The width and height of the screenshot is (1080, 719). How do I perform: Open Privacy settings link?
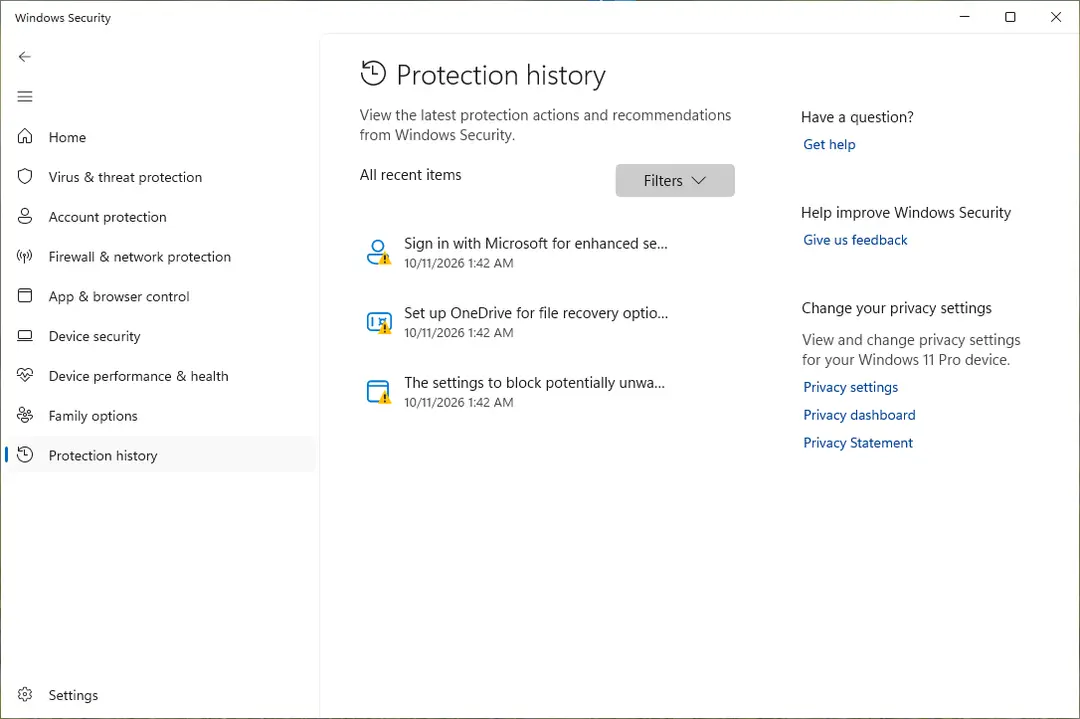pos(851,387)
